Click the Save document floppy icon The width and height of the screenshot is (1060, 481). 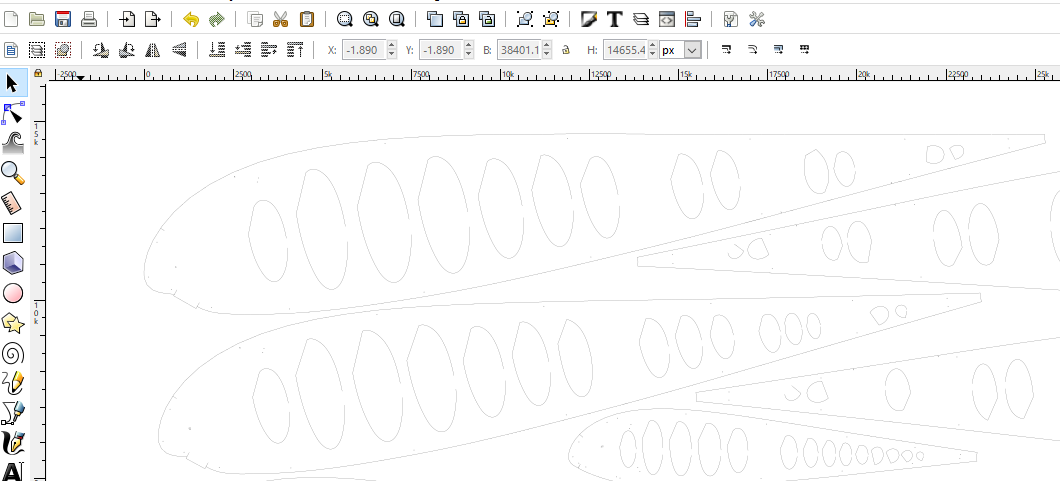(62, 19)
